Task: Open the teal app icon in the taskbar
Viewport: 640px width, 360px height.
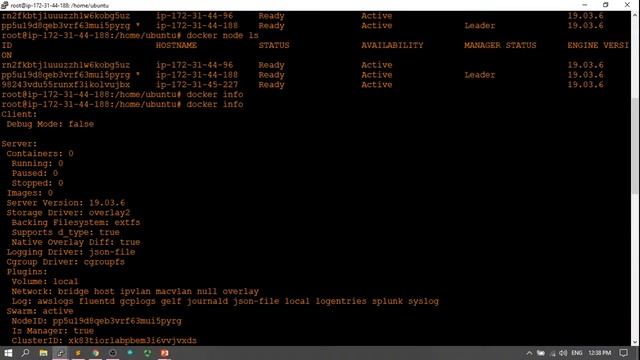Action: (130, 353)
